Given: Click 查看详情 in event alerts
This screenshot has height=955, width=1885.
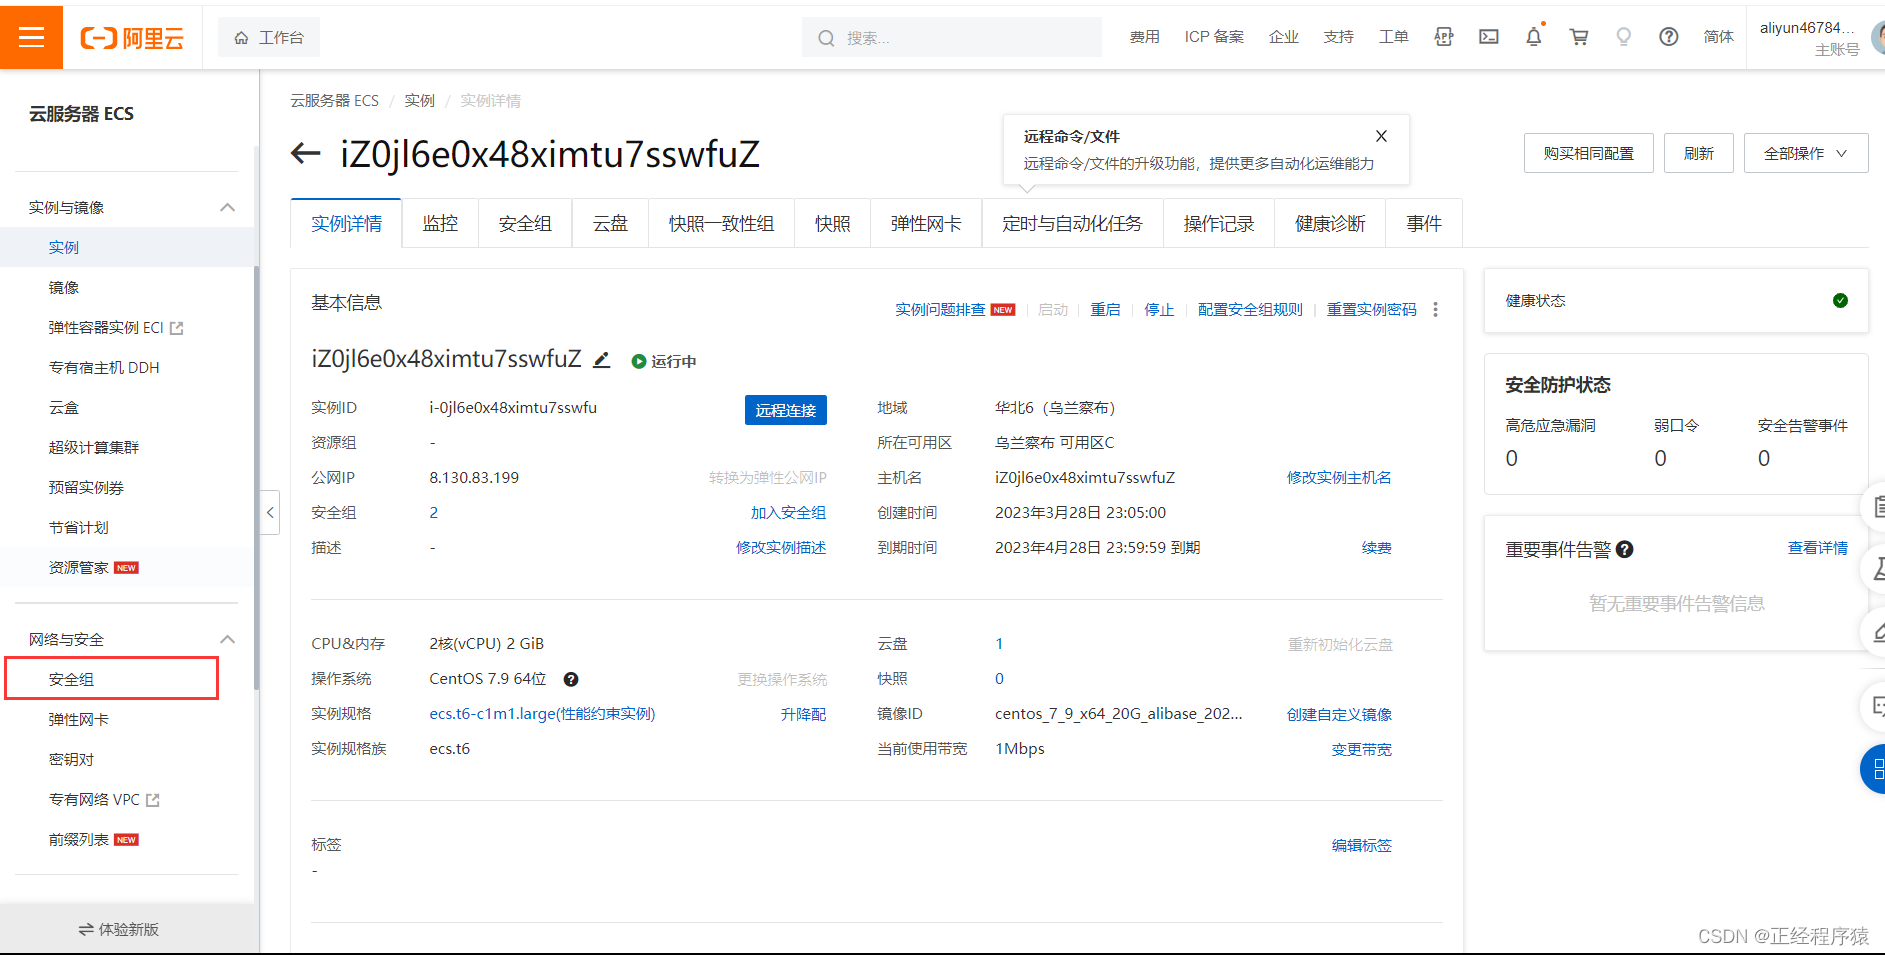Looking at the screenshot, I should (x=1818, y=548).
